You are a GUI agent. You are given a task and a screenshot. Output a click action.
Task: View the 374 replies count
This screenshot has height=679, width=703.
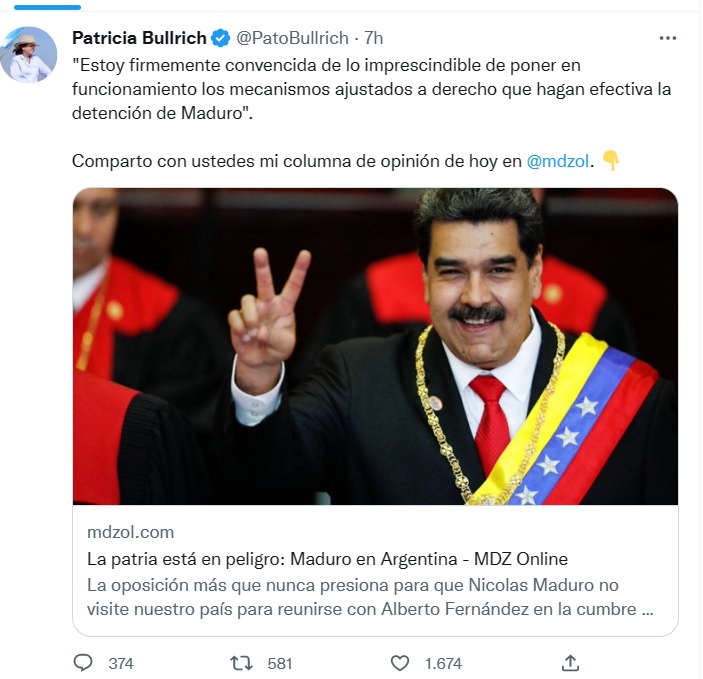pyautogui.click(x=121, y=663)
